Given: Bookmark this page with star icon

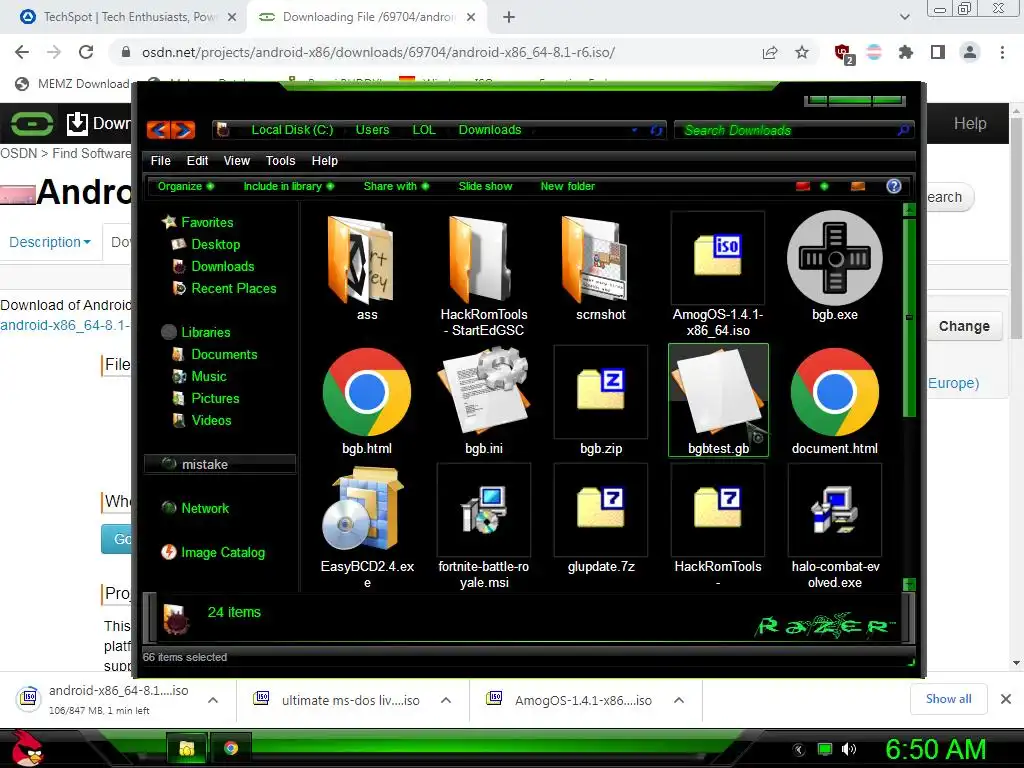Looking at the screenshot, I should (802, 52).
